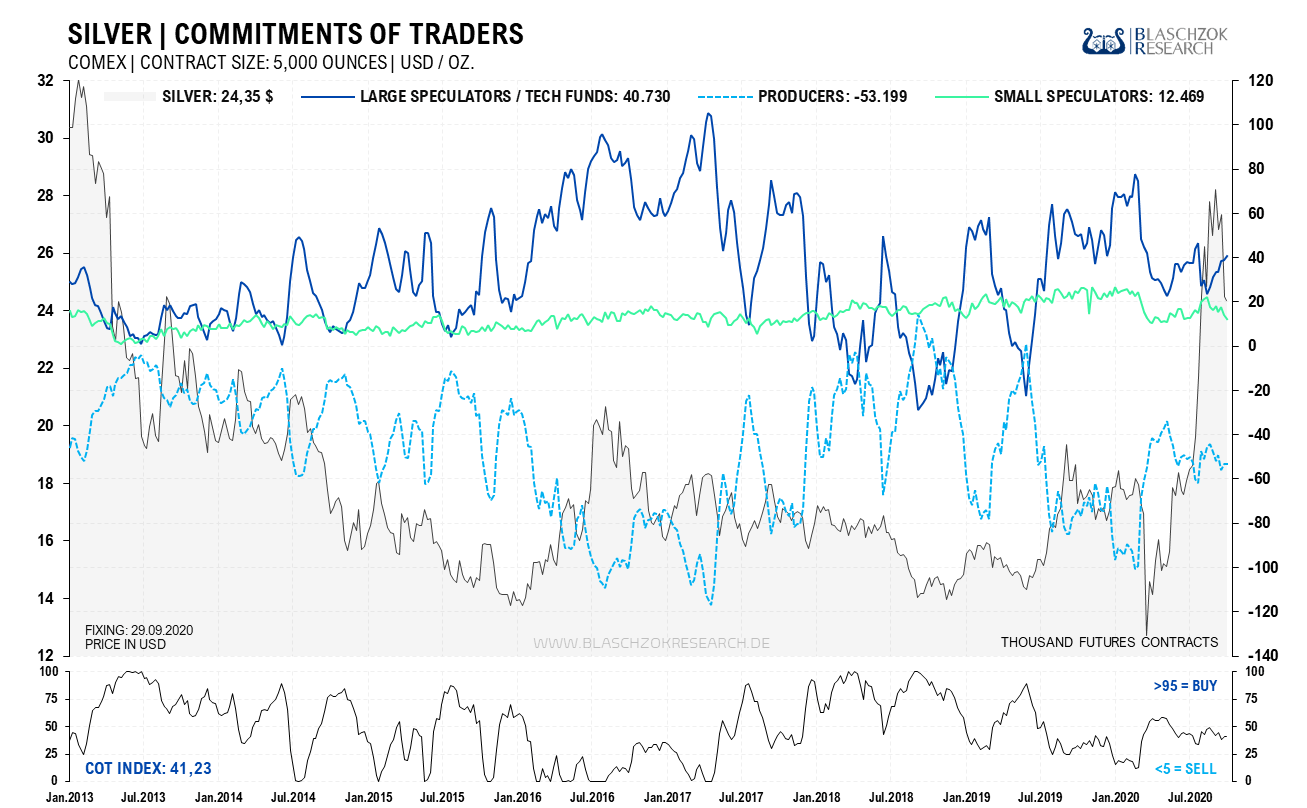Click the Silver Commitments of Traders title
The height and width of the screenshot is (808, 1307).
point(295,33)
